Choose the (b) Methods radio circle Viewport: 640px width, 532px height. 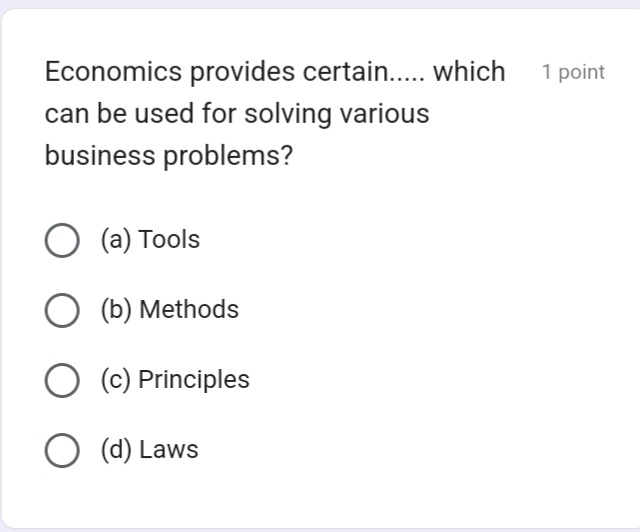point(62,311)
